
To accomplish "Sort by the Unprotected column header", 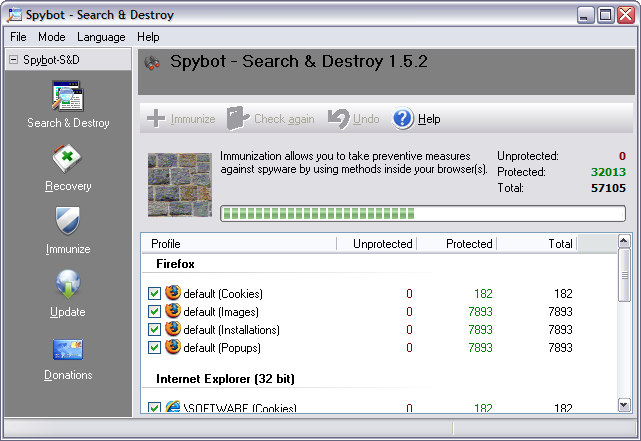I will pos(377,244).
